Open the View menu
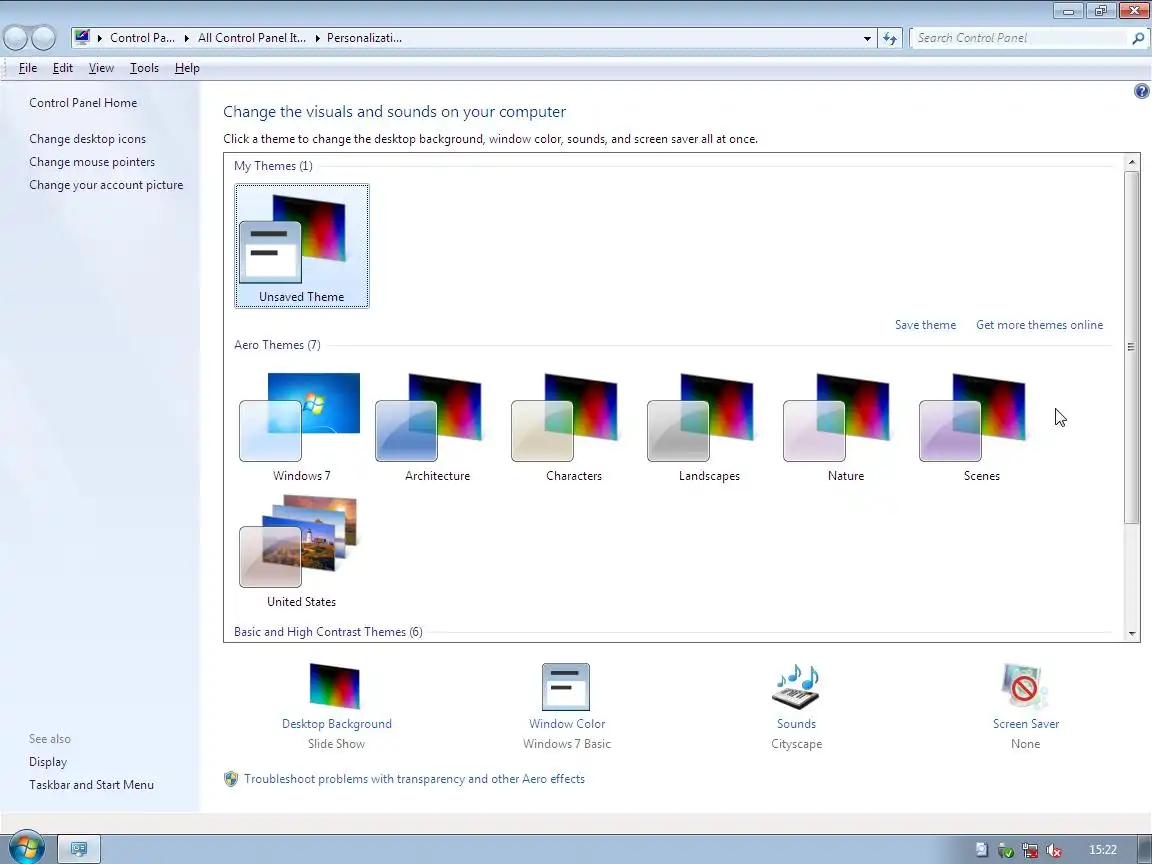 point(101,68)
